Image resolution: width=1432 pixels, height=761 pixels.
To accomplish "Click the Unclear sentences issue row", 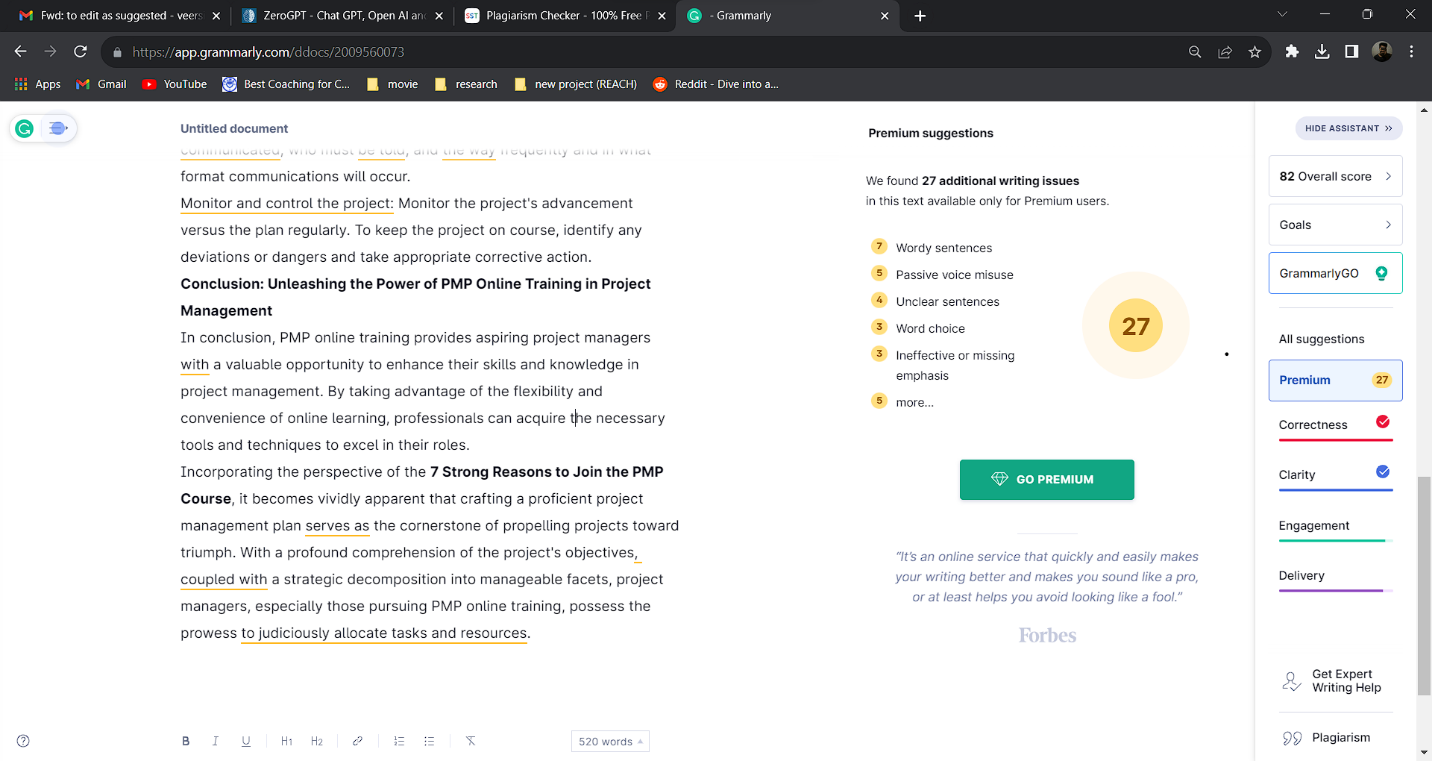I will pos(935,301).
